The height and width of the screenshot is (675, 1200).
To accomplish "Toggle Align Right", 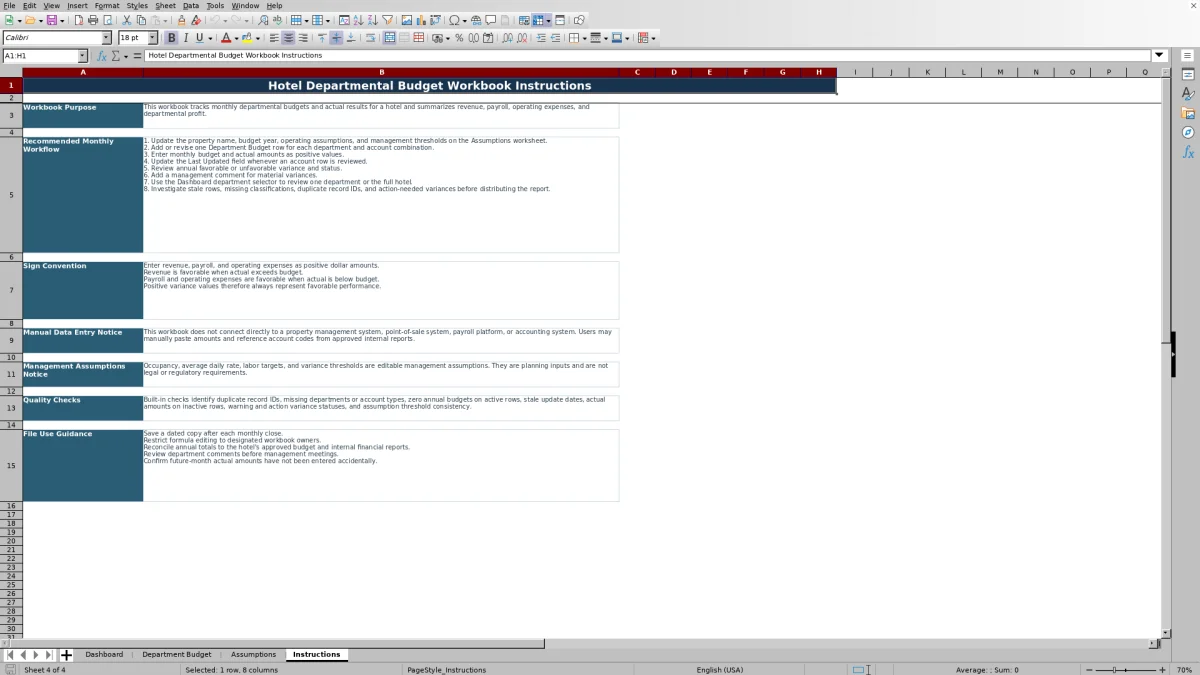I will [x=302, y=38].
